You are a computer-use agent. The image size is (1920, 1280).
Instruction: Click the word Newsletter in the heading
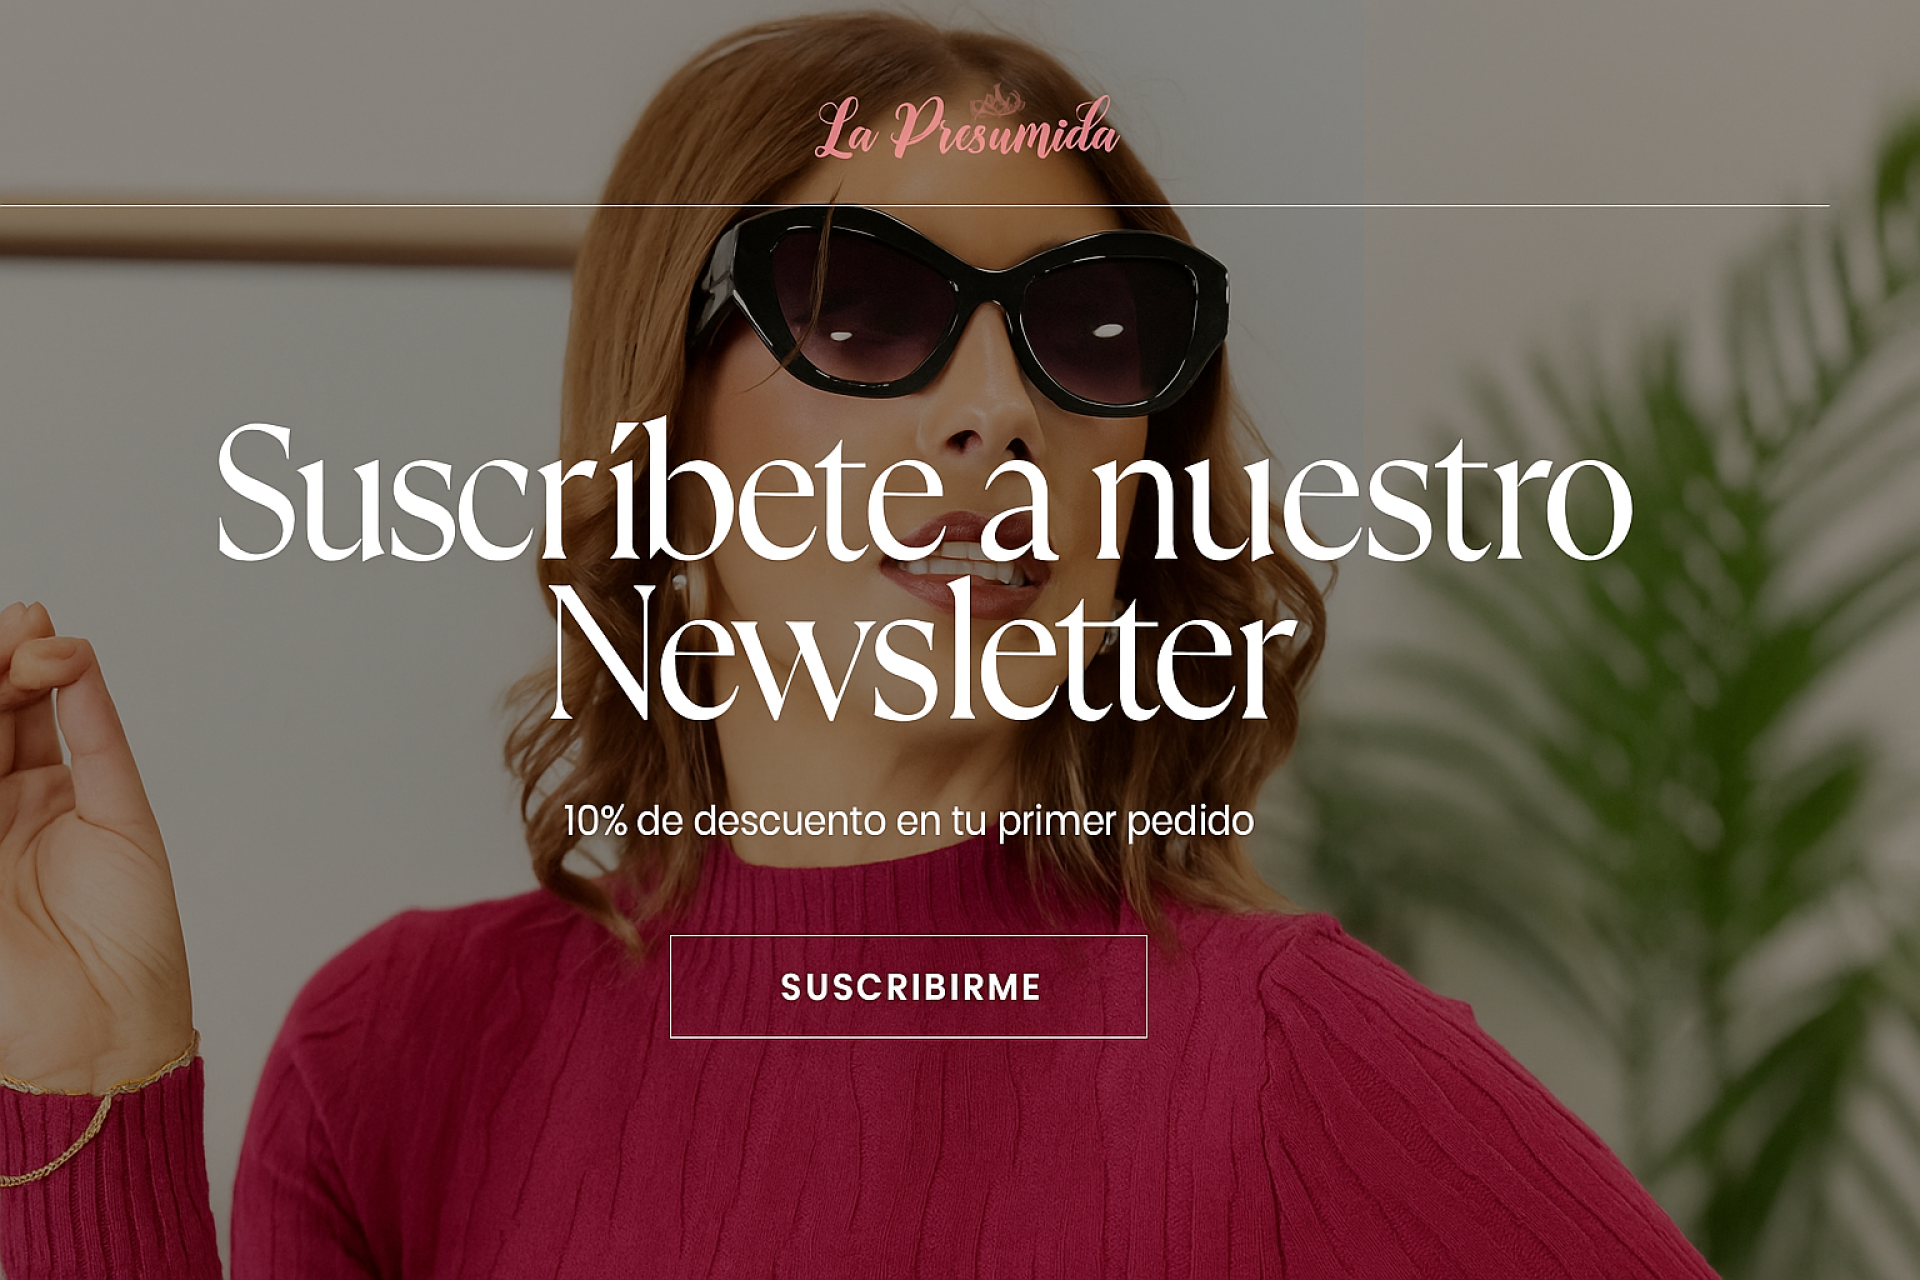click(x=924, y=650)
